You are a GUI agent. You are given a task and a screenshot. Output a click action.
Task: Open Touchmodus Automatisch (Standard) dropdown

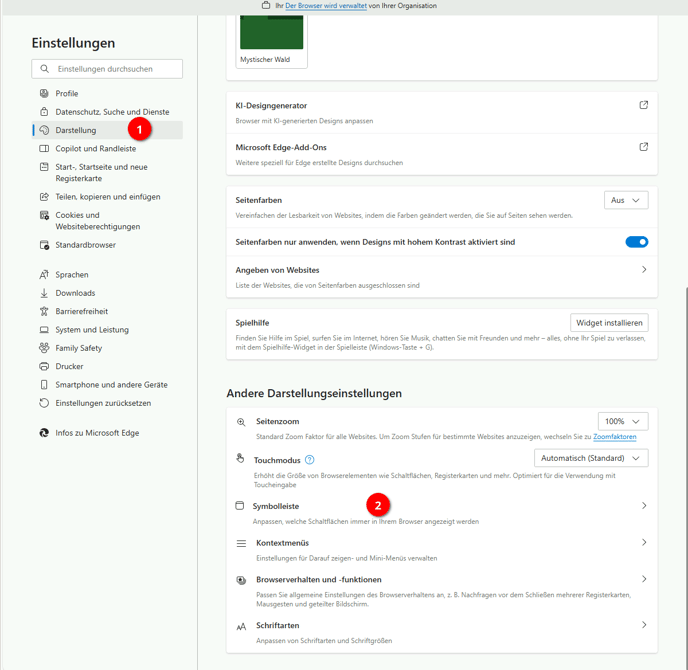tap(591, 458)
